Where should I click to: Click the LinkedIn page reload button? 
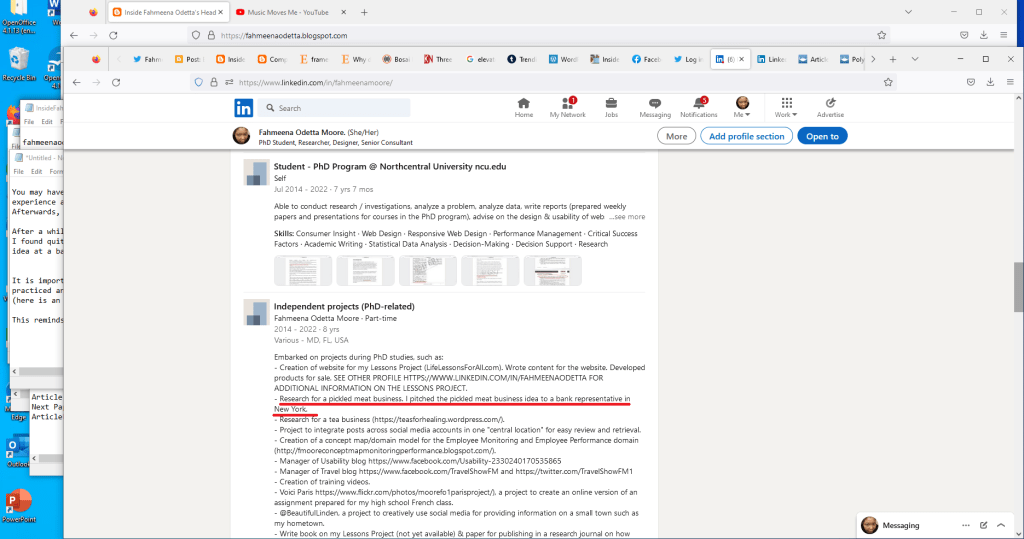pyautogui.click(x=116, y=82)
